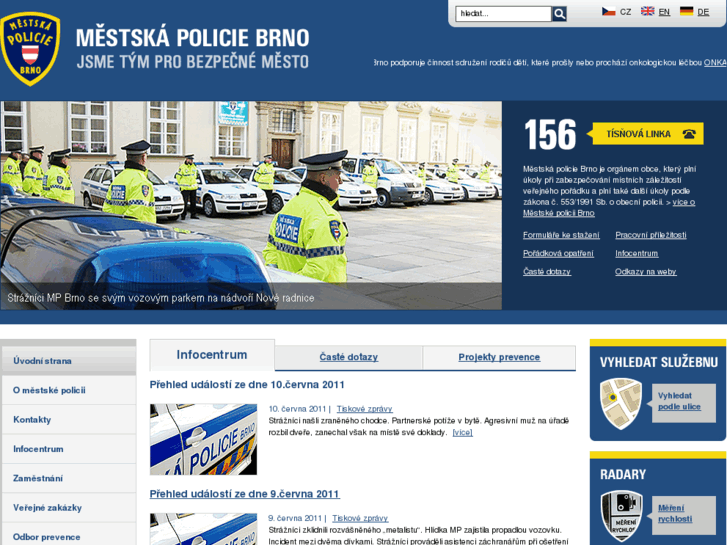727x545 pixels.
Task: Open police car thumbnail for 9. června article
Action: pyautogui.click(x=203, y=529)
